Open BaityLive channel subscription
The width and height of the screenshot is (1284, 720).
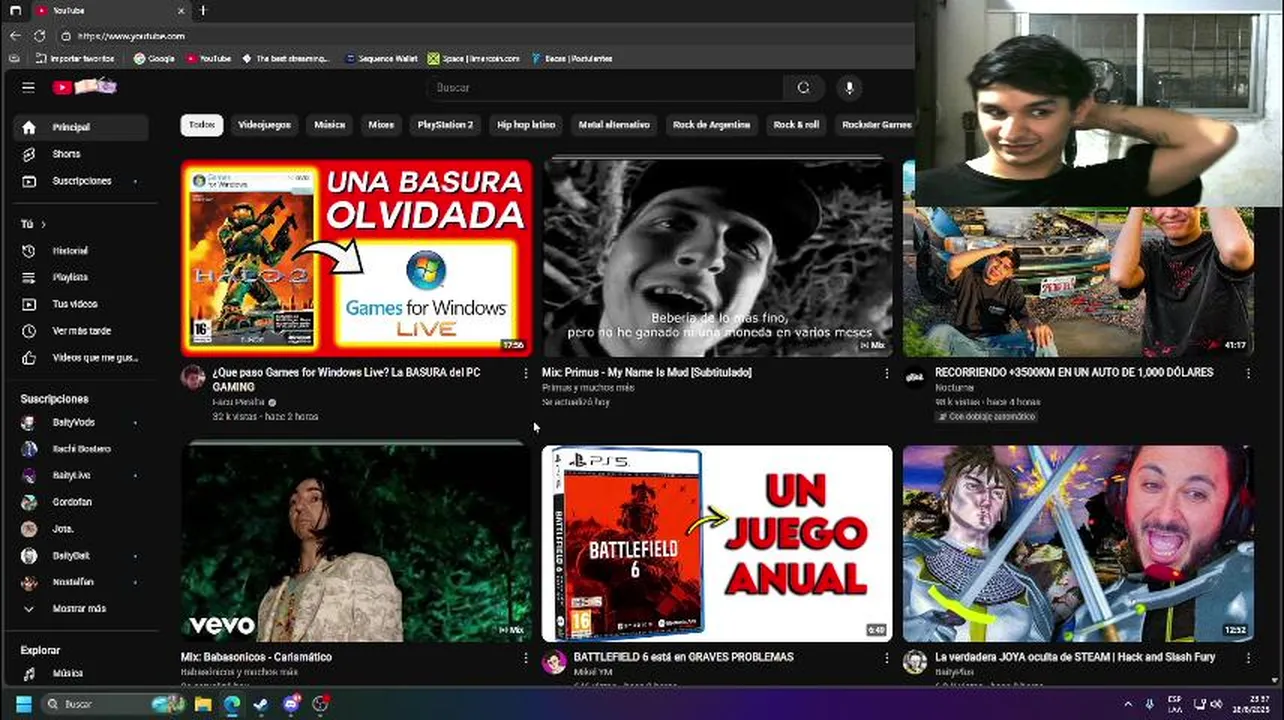[80, 475]
